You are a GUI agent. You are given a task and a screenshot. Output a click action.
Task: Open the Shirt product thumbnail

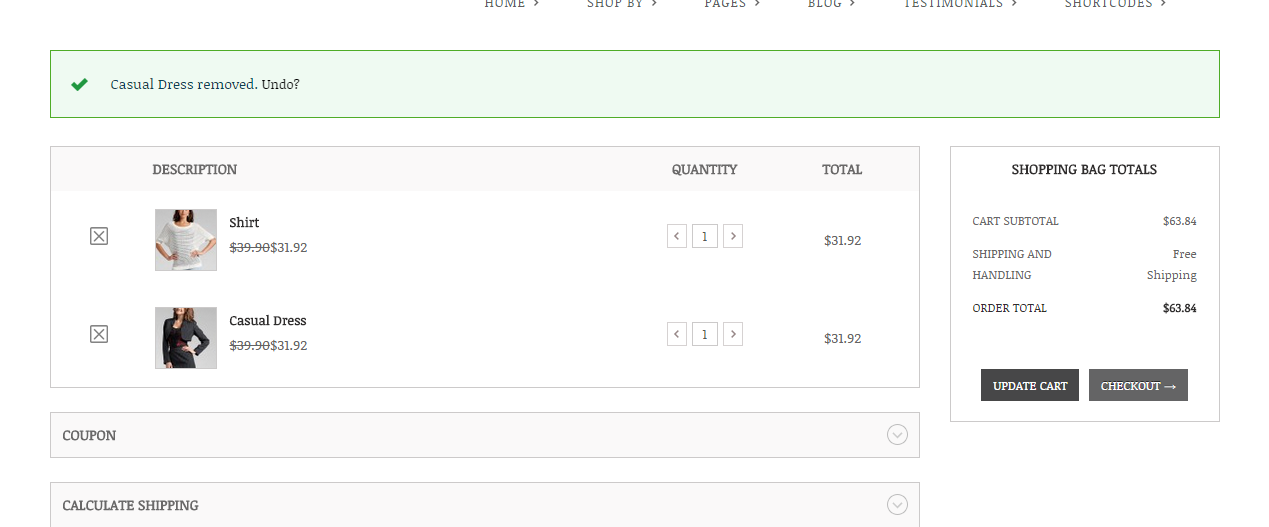click(x=186, y=240)
